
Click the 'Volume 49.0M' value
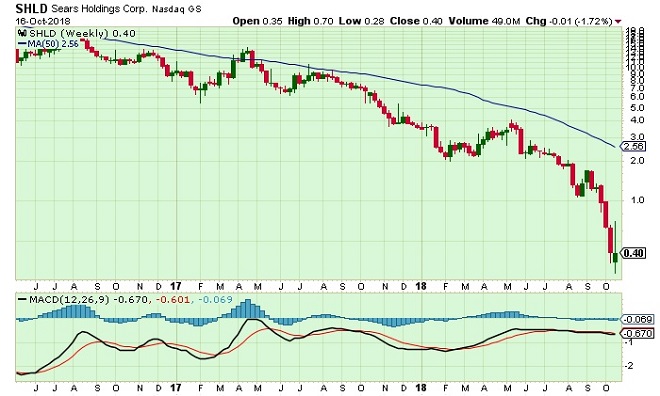(484, 21)
